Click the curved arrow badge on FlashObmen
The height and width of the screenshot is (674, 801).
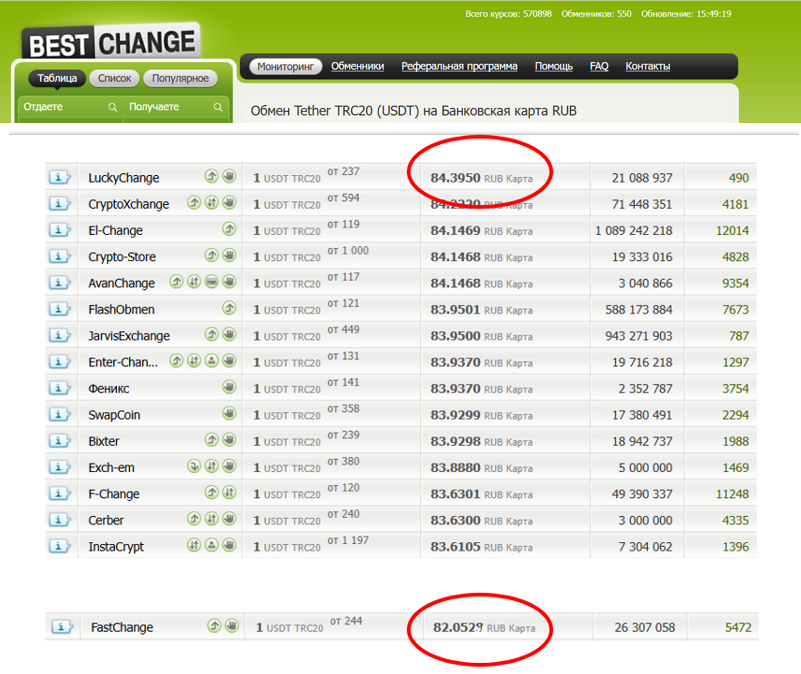pos(229,308)
